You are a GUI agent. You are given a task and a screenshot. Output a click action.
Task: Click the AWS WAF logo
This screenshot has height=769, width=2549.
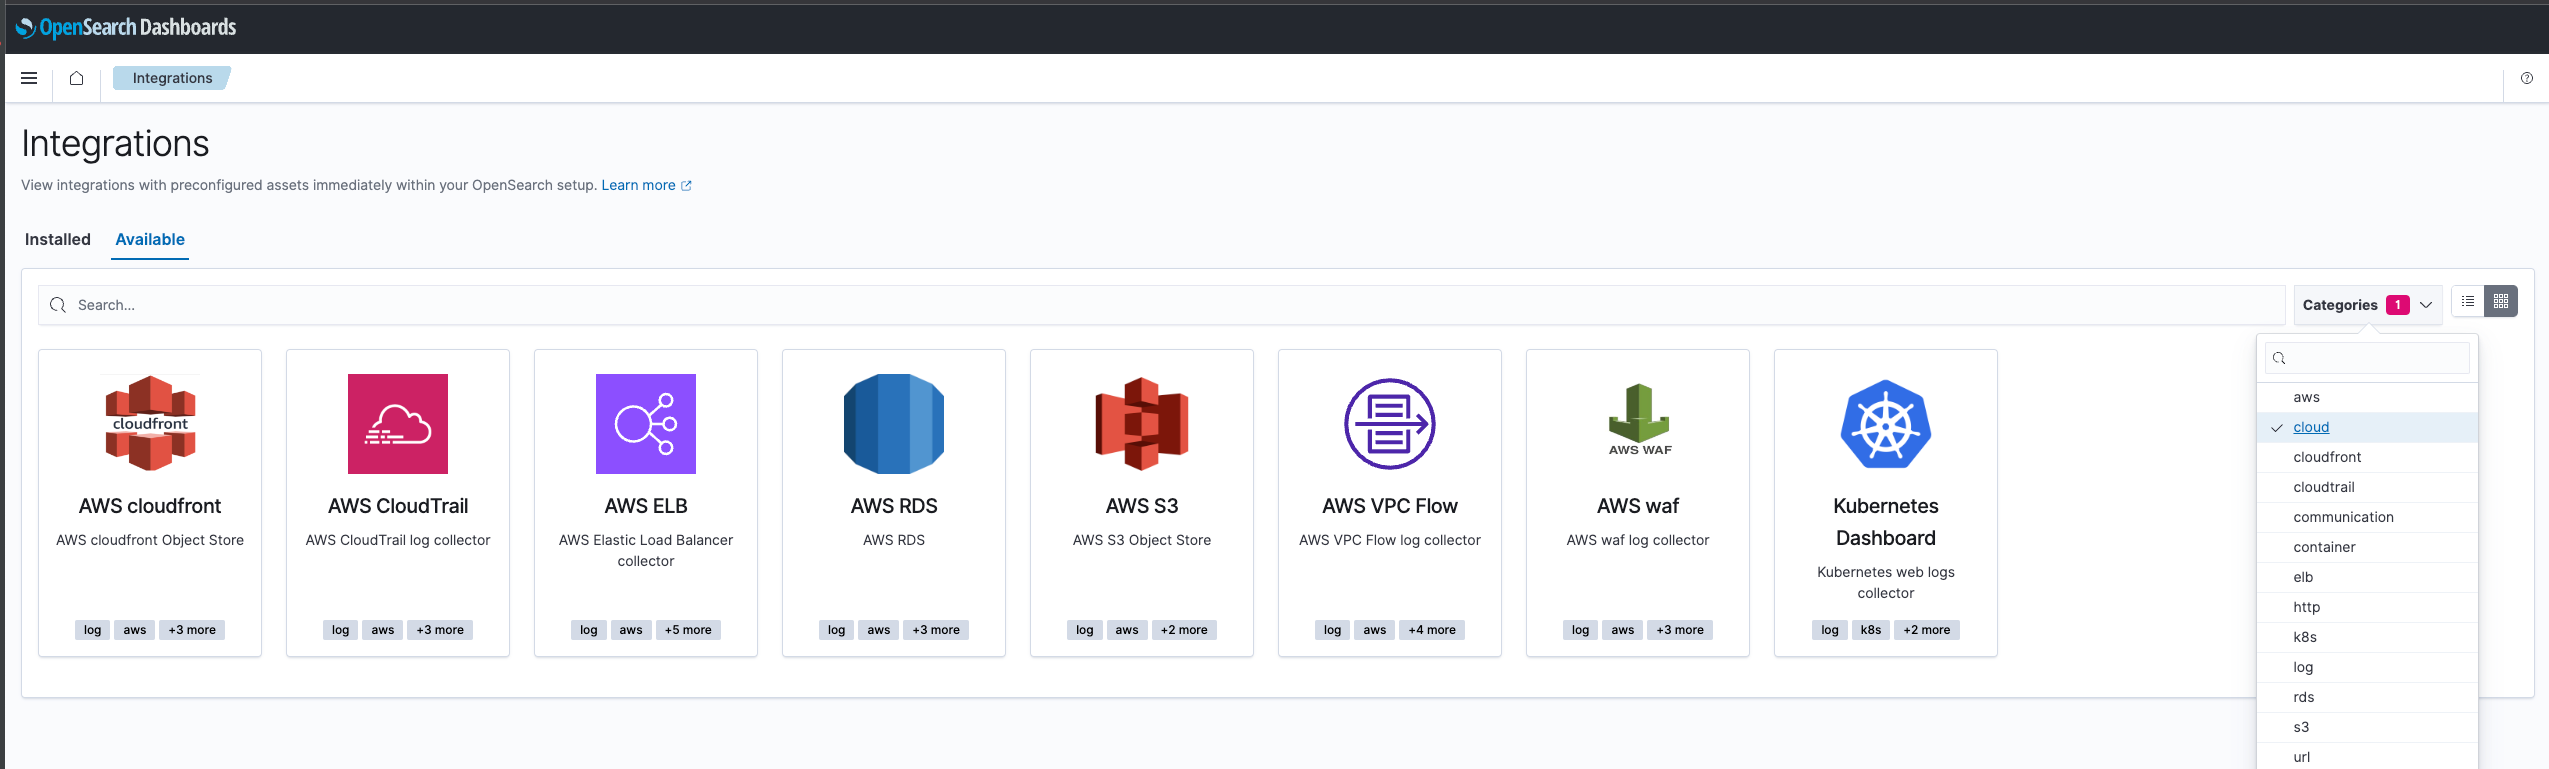point(1638,420)
